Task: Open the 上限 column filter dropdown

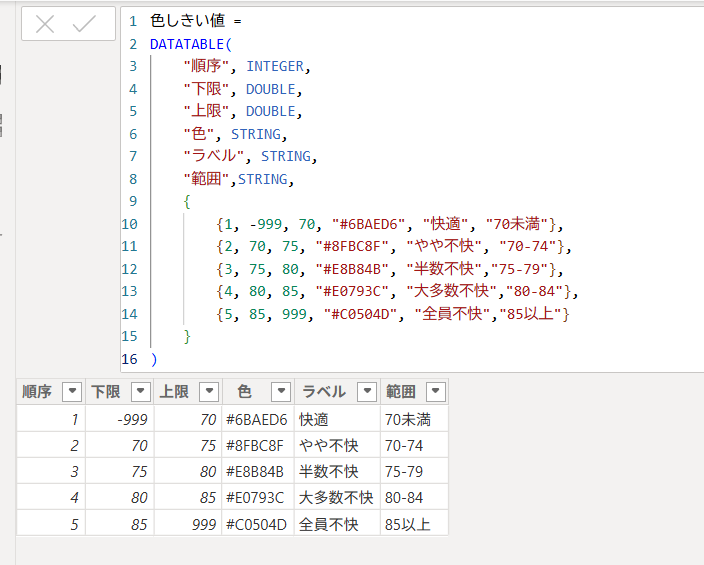Action: pos(209,391)
